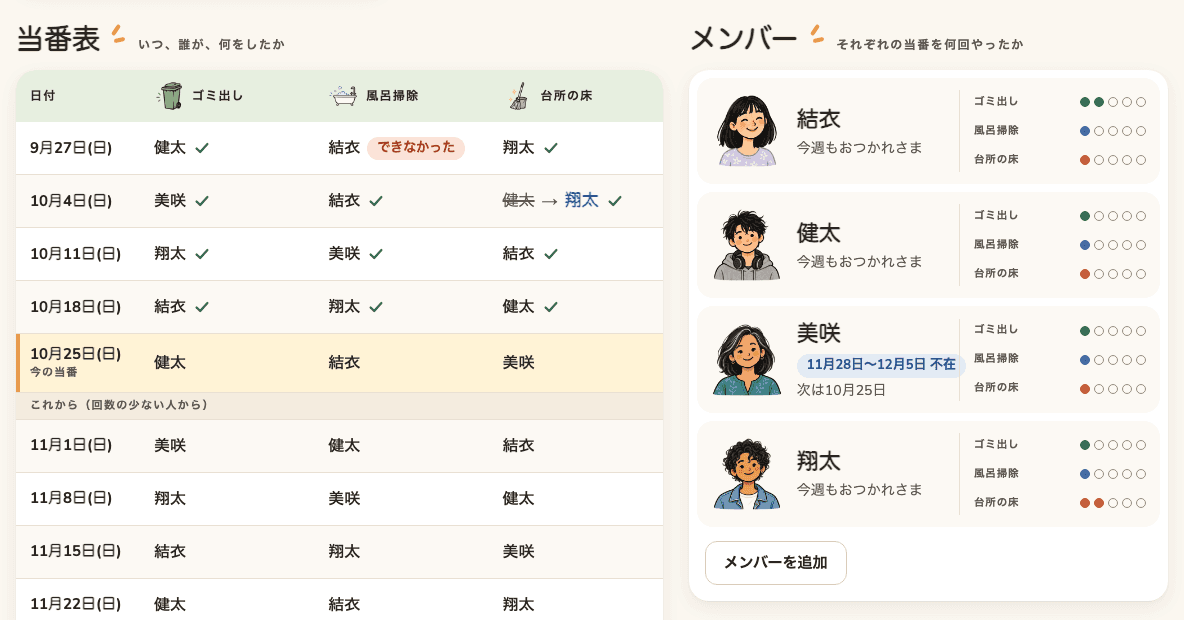Click 結衣 in the 10月25日 風呂掃除 cell

pos(344,362)
